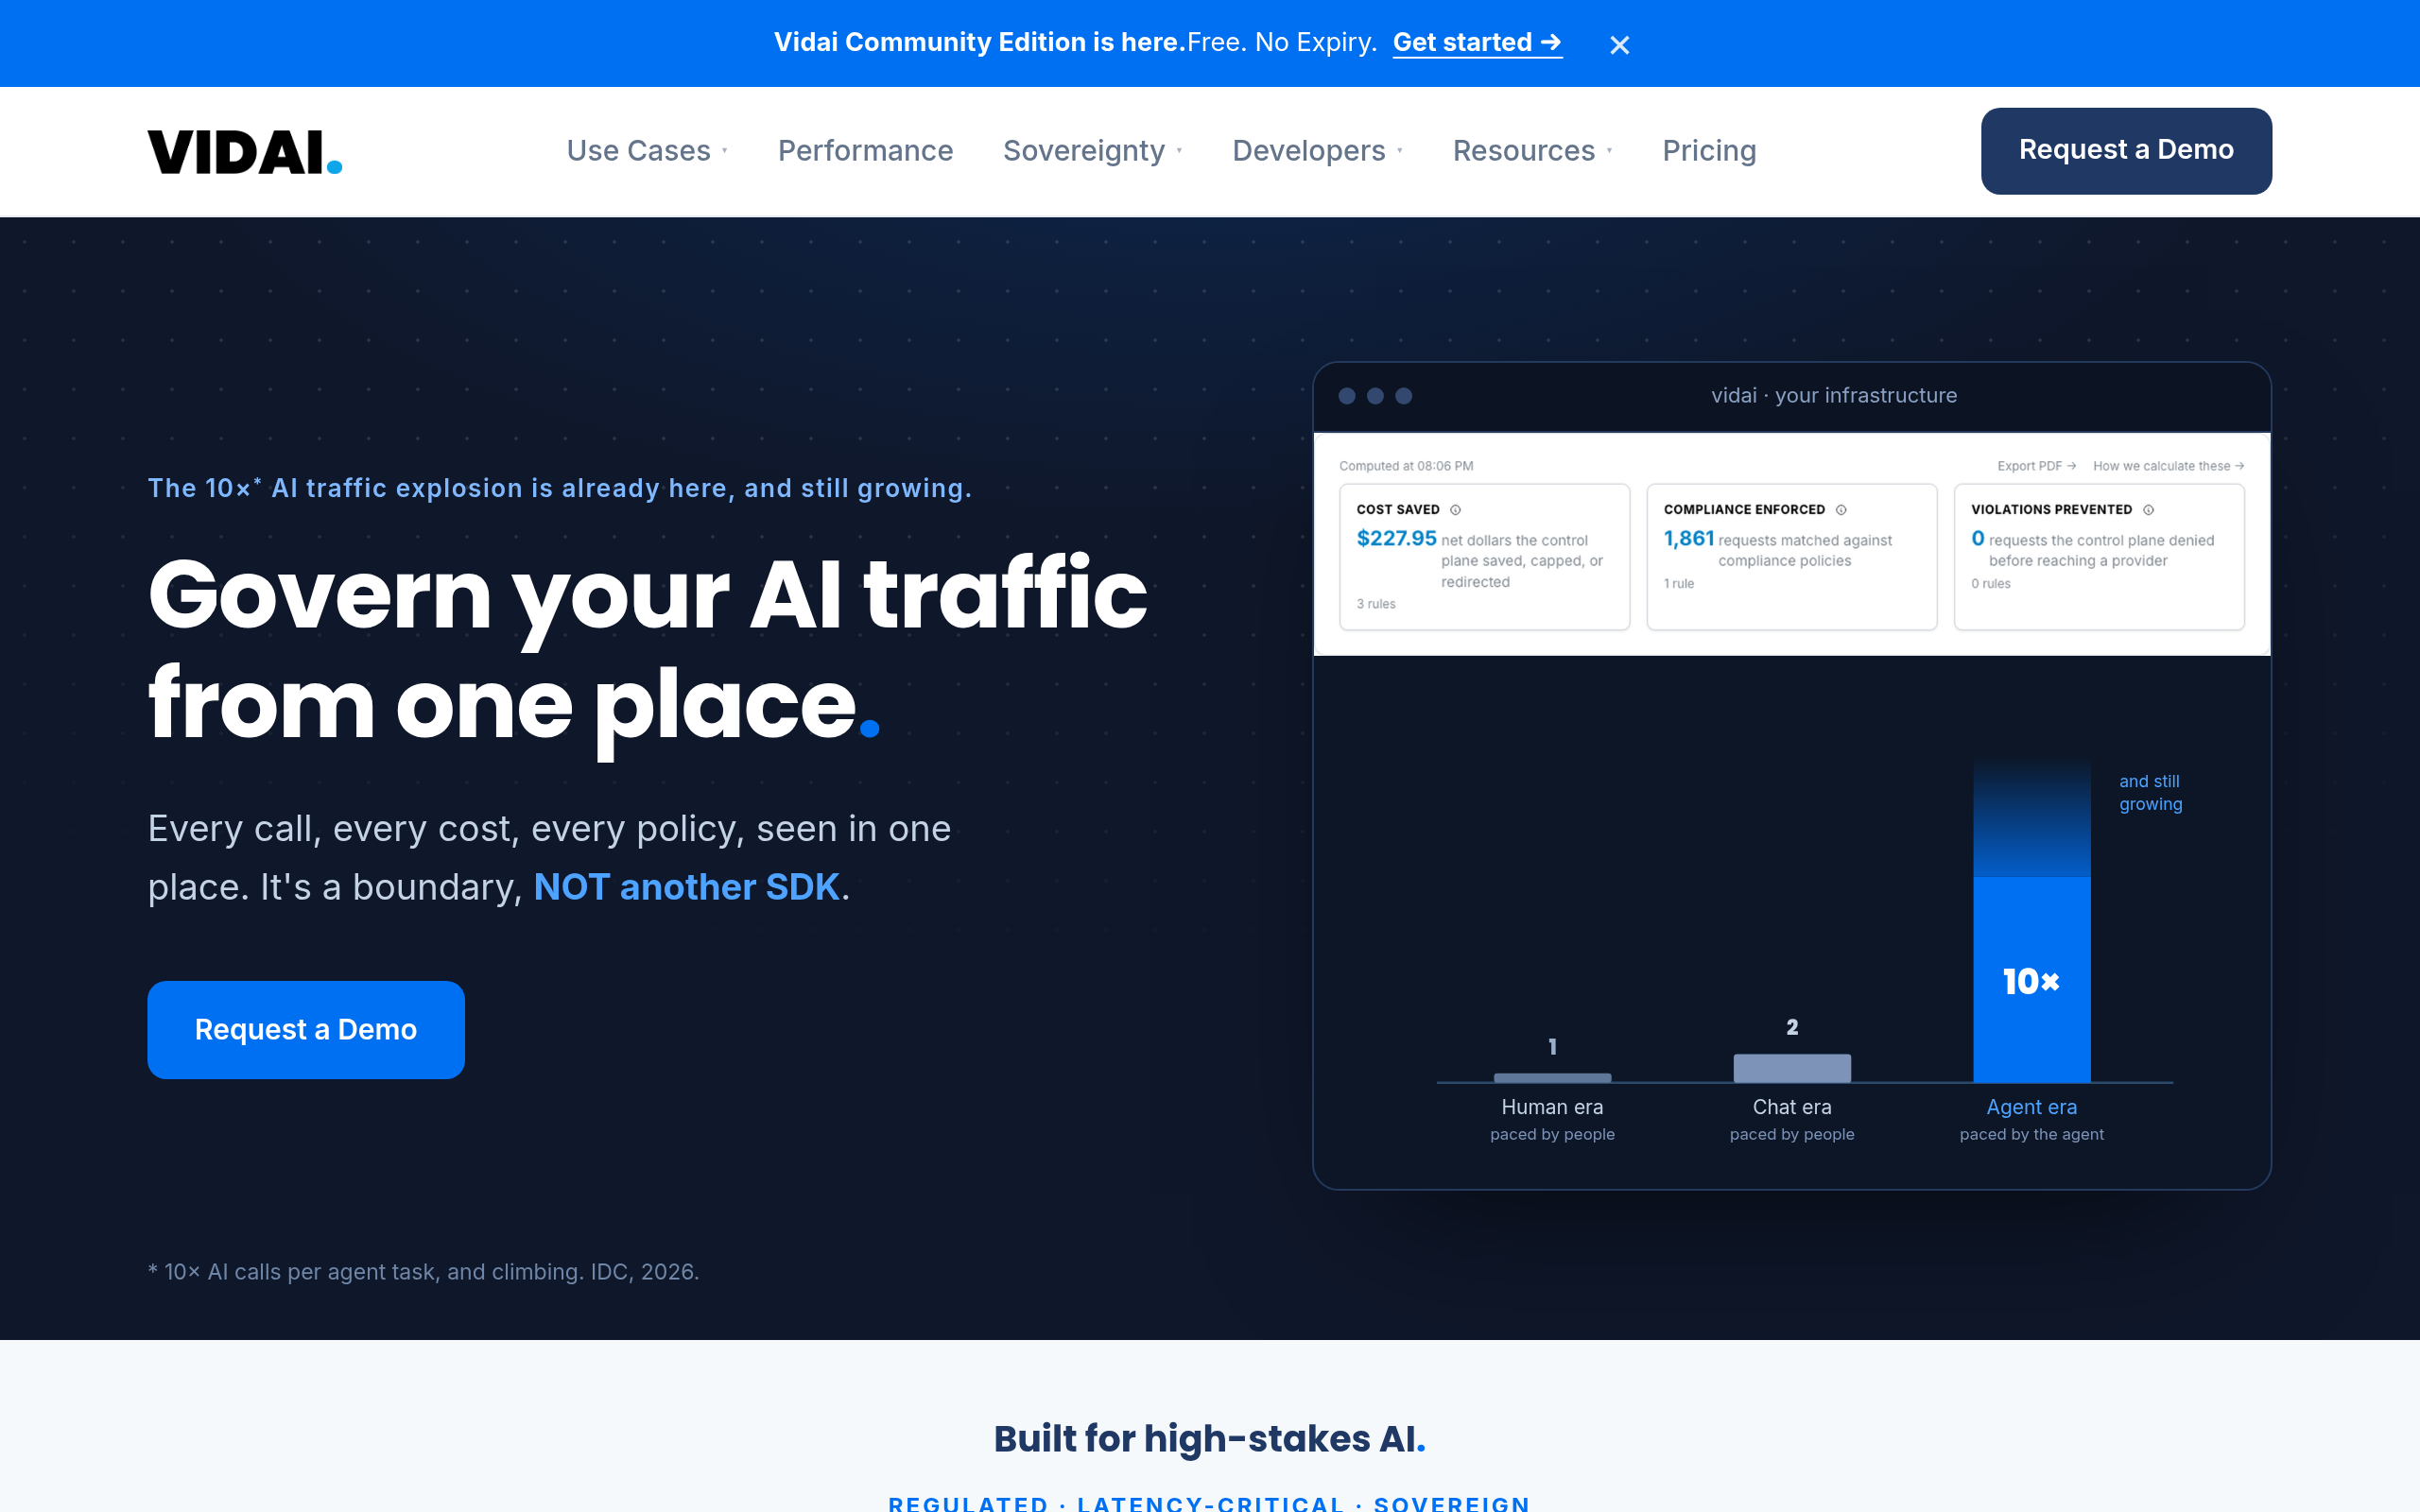
Task: Click the '3 rules' text in Cost Saved card
Action: click(x=1376, y=604)
